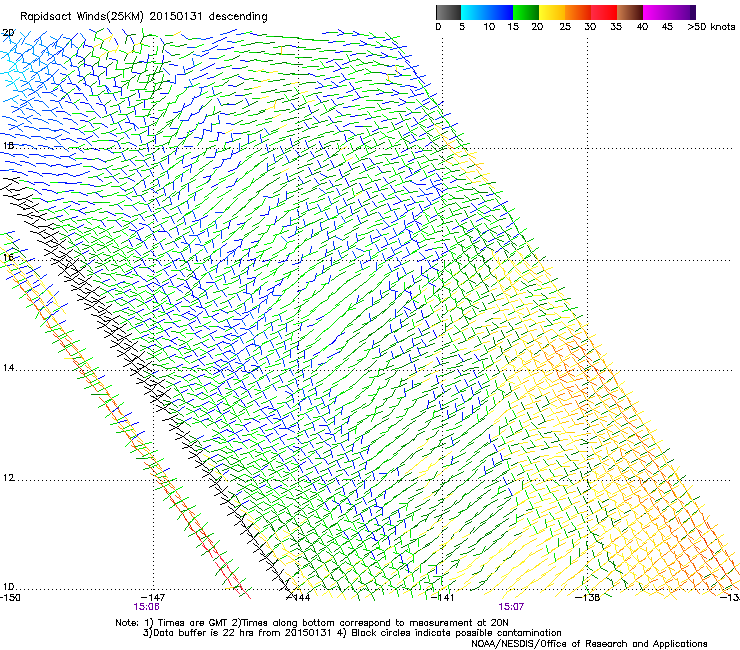Image resolution: width=740 pixels, height=650 pixels.
Task: Click the longitude label '-138'
Action: (x=588, y=598)
